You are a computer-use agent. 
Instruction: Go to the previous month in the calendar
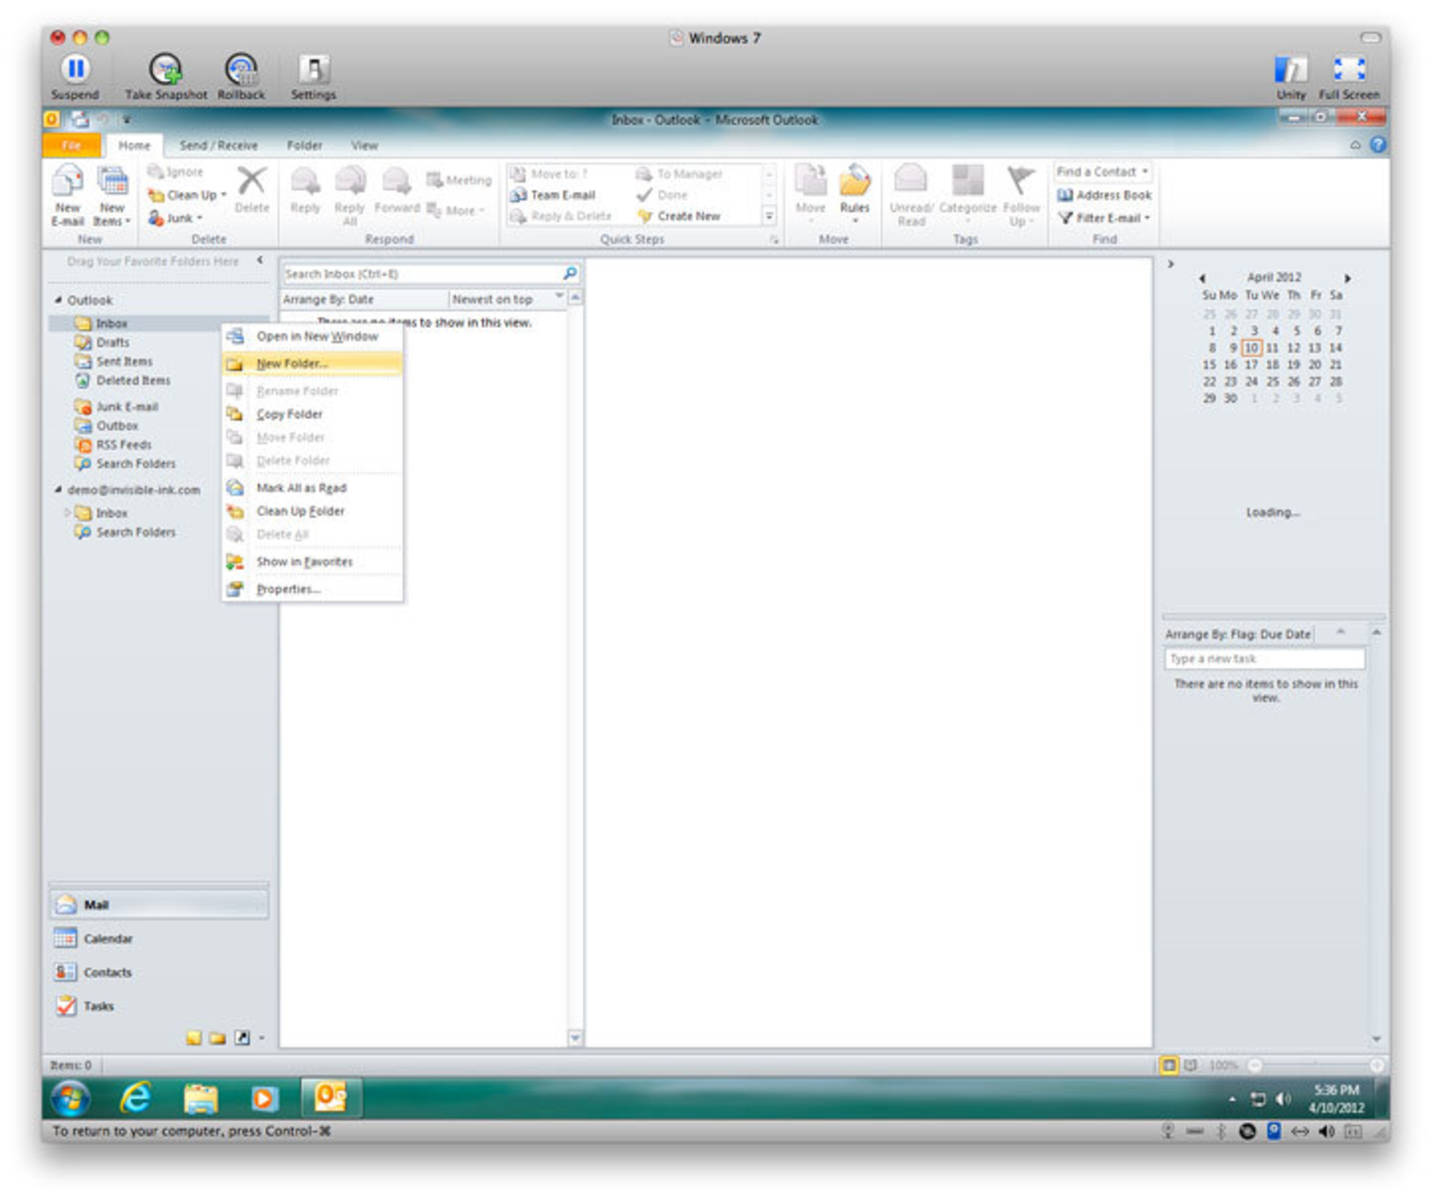tap(1202, 278)
